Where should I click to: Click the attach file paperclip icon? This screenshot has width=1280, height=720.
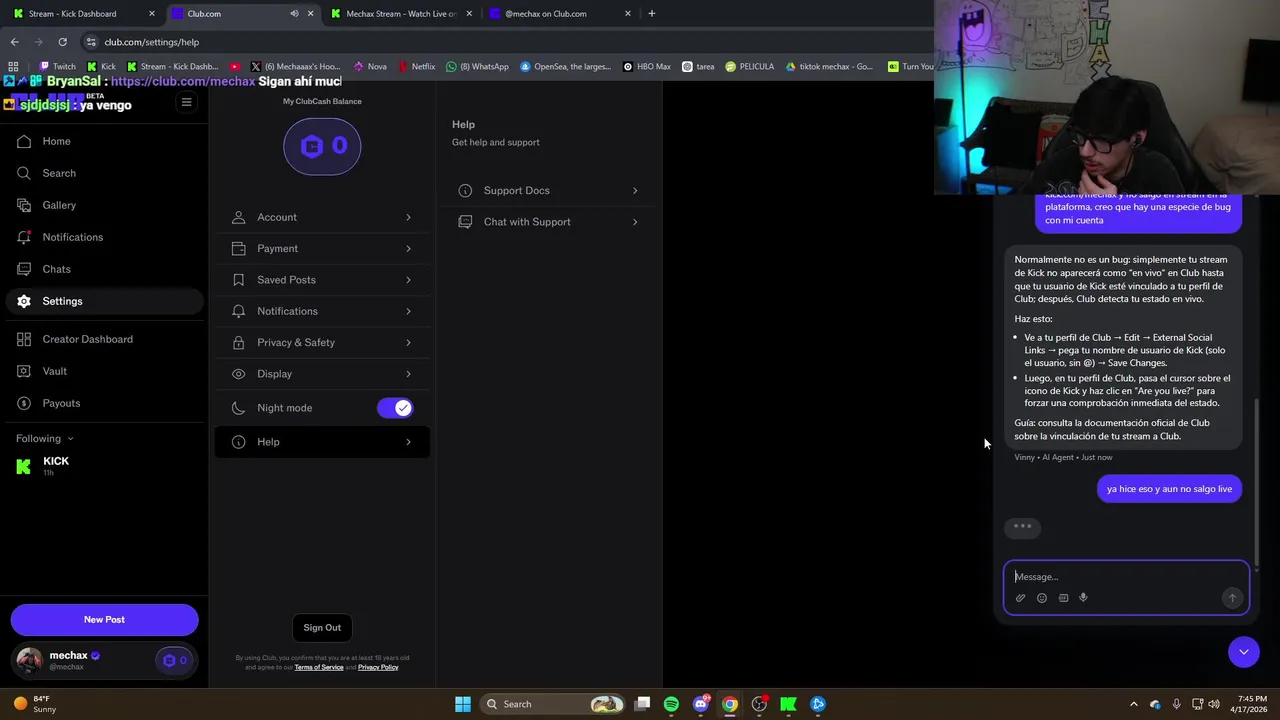coord(1021,598)
